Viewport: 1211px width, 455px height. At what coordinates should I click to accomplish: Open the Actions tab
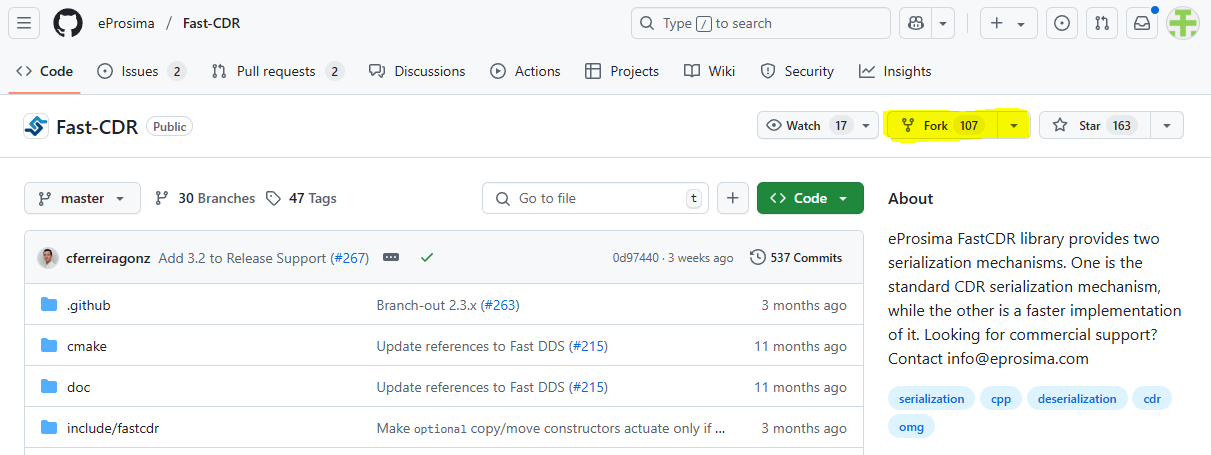[525, 71]
